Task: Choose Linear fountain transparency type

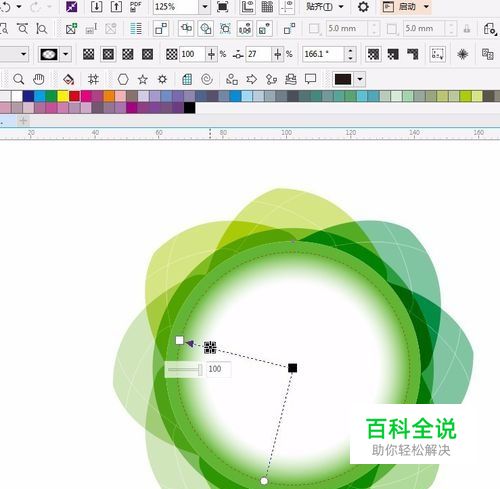Action: 88,54
